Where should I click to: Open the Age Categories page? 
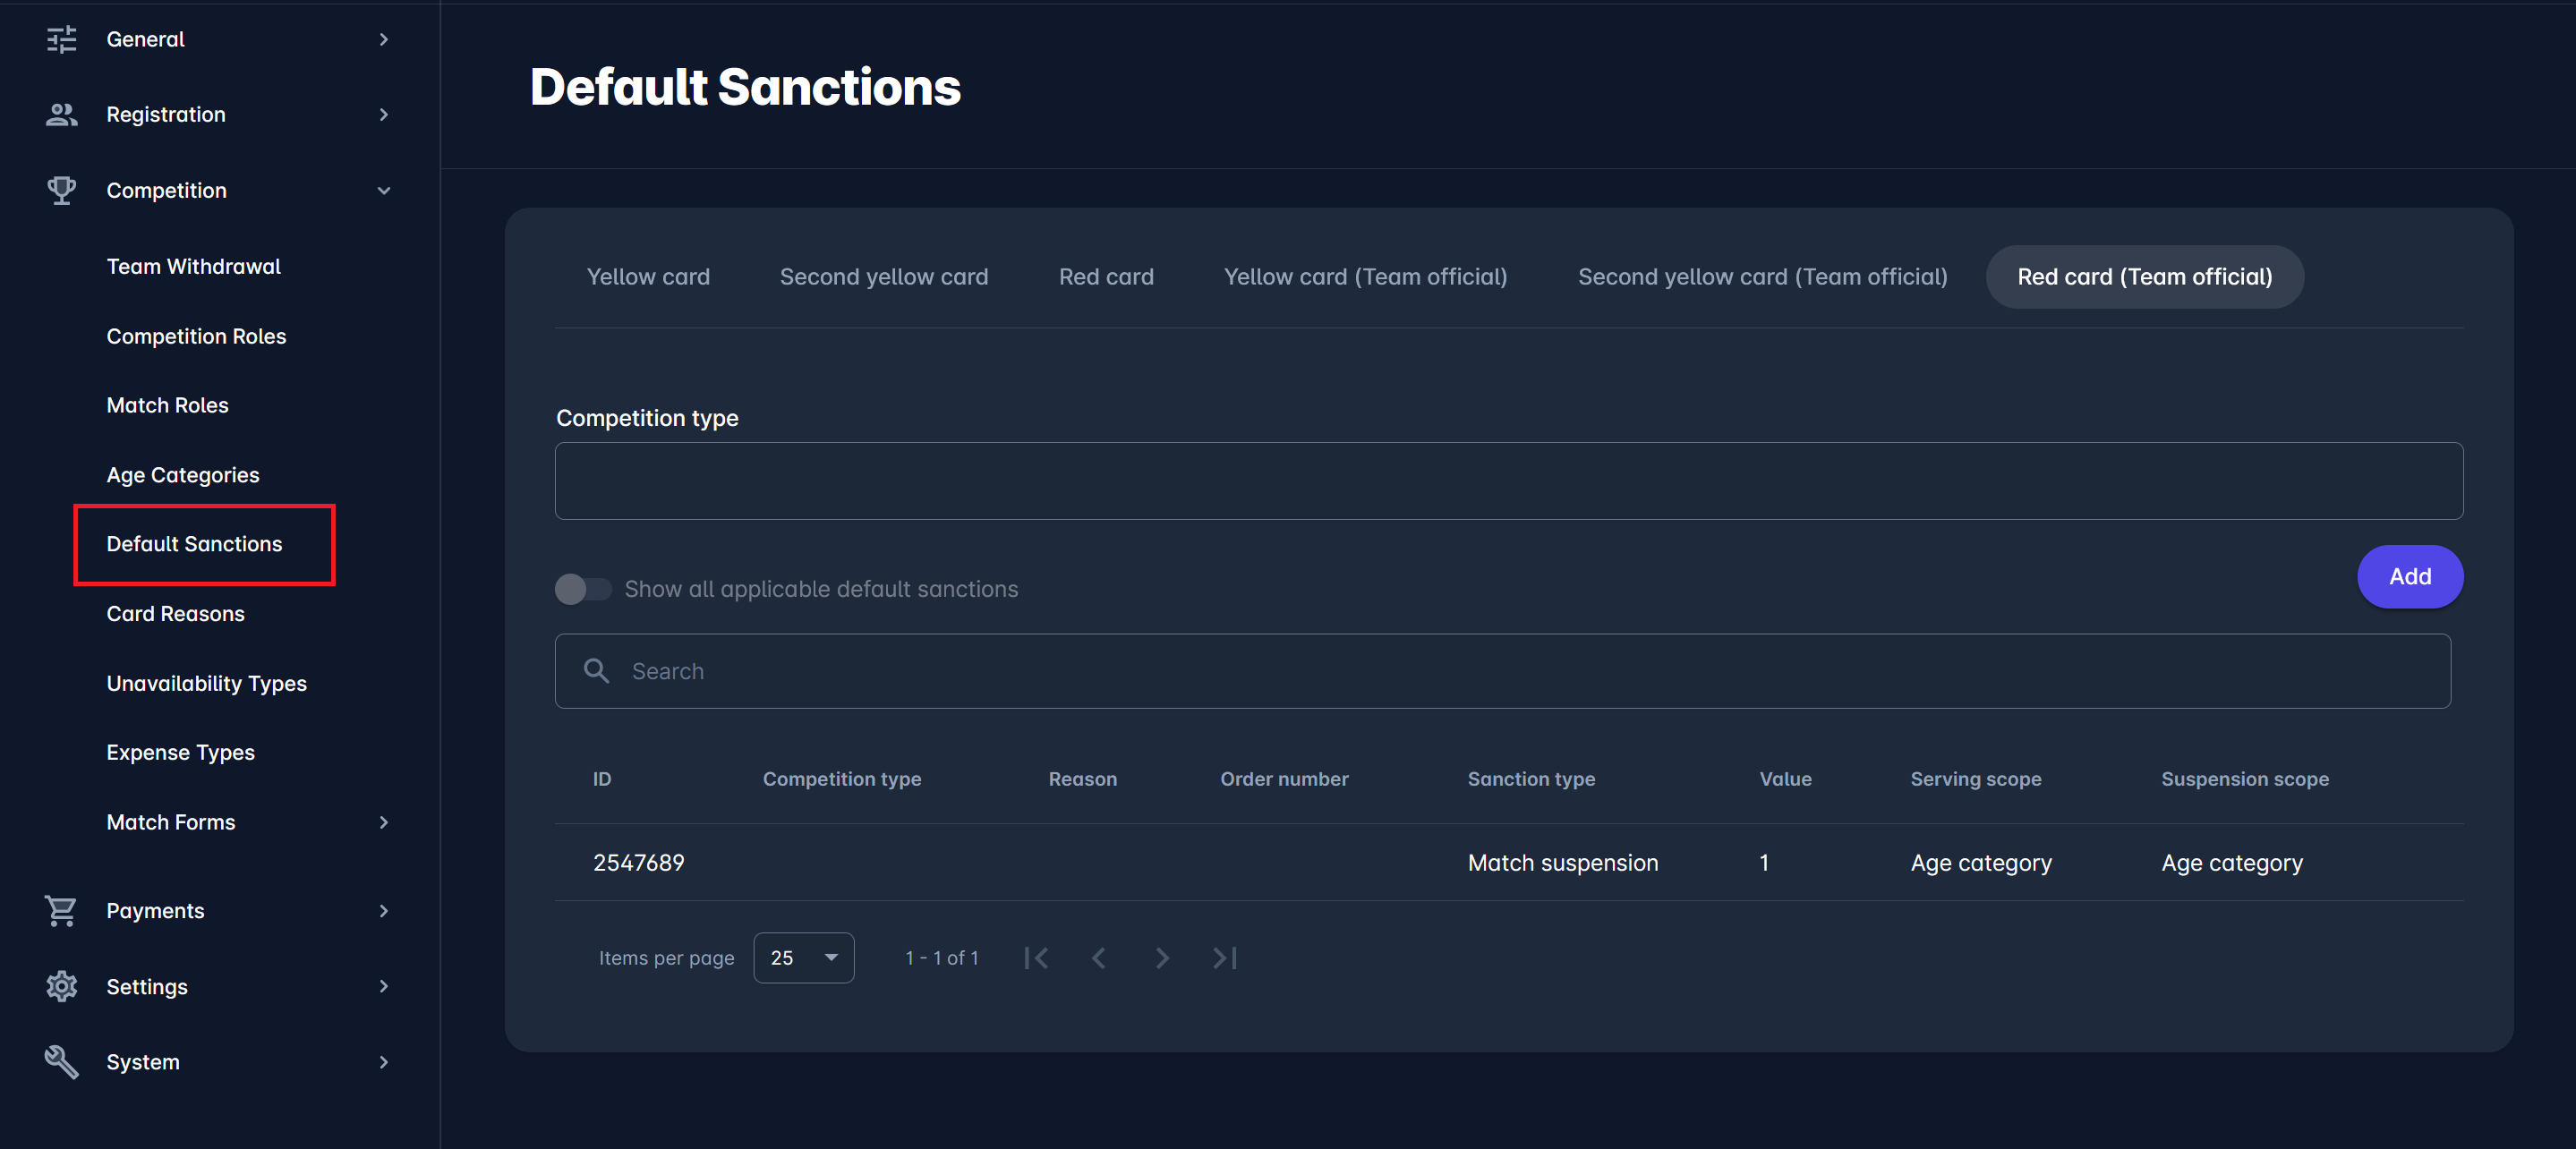[183, 475]
